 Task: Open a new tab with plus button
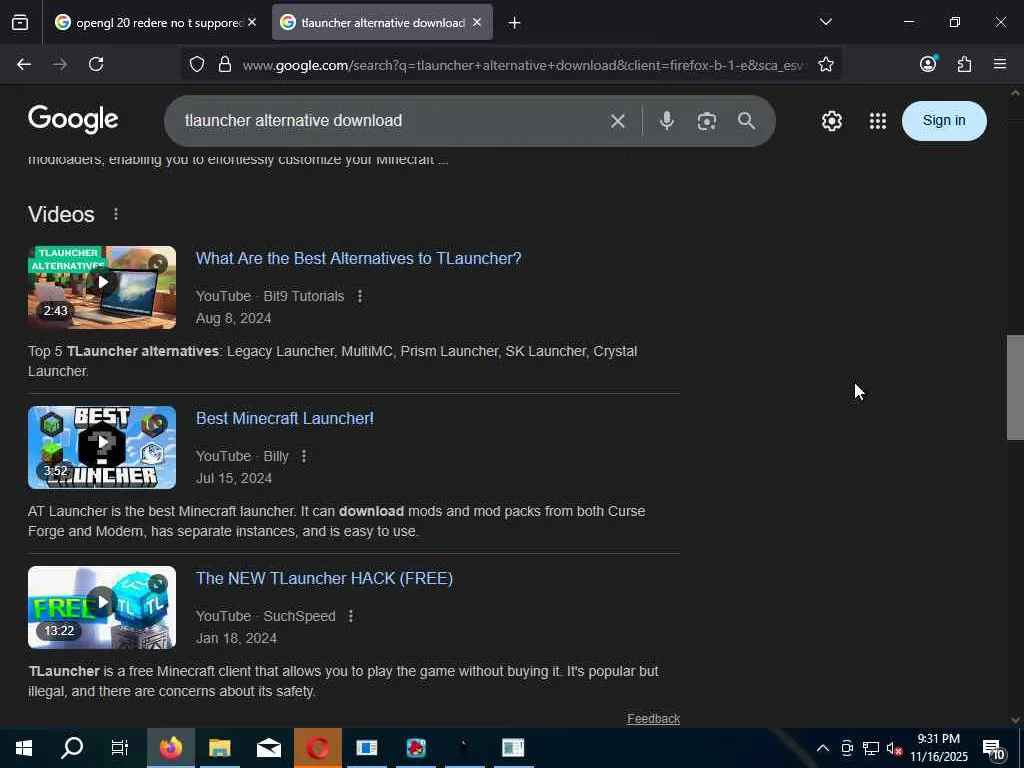[x=515, y=23]
